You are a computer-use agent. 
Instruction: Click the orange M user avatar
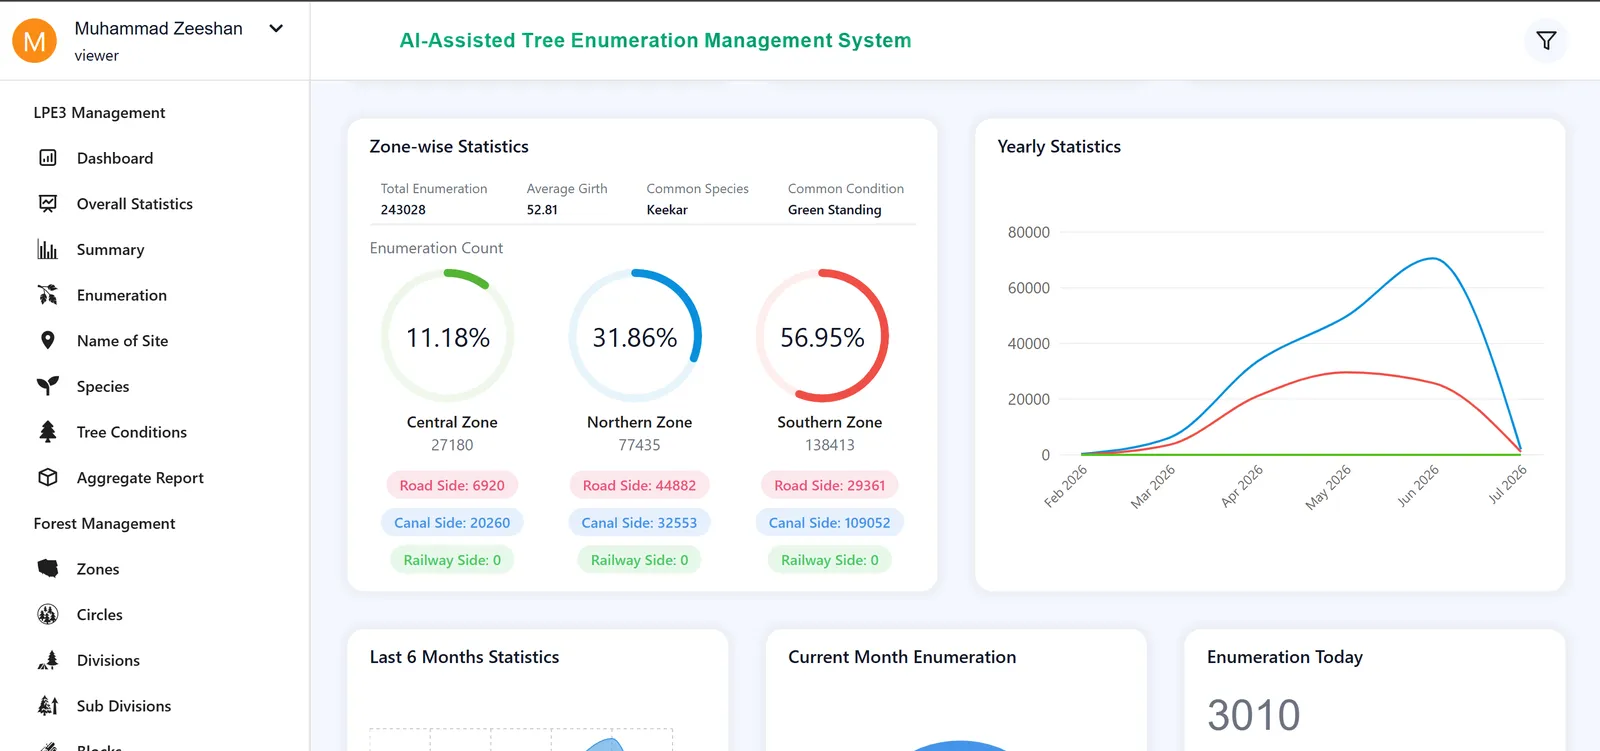[x=34, y=41]
